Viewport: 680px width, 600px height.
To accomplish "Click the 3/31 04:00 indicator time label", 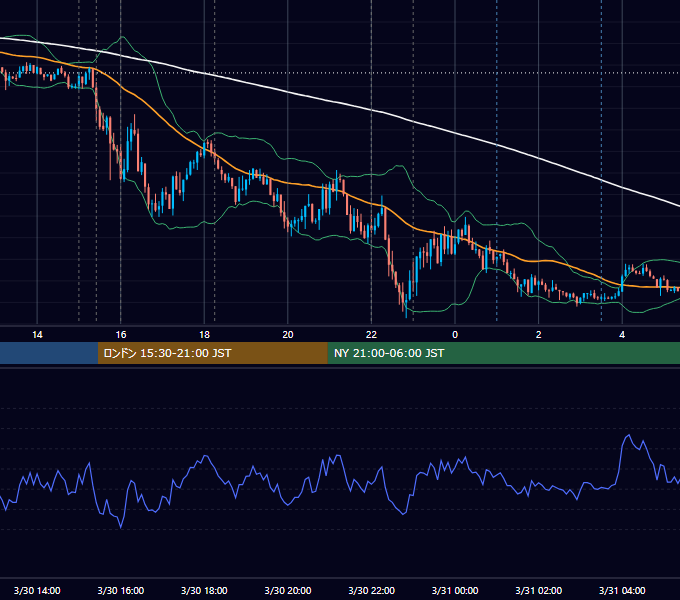I will pos(622,590).
